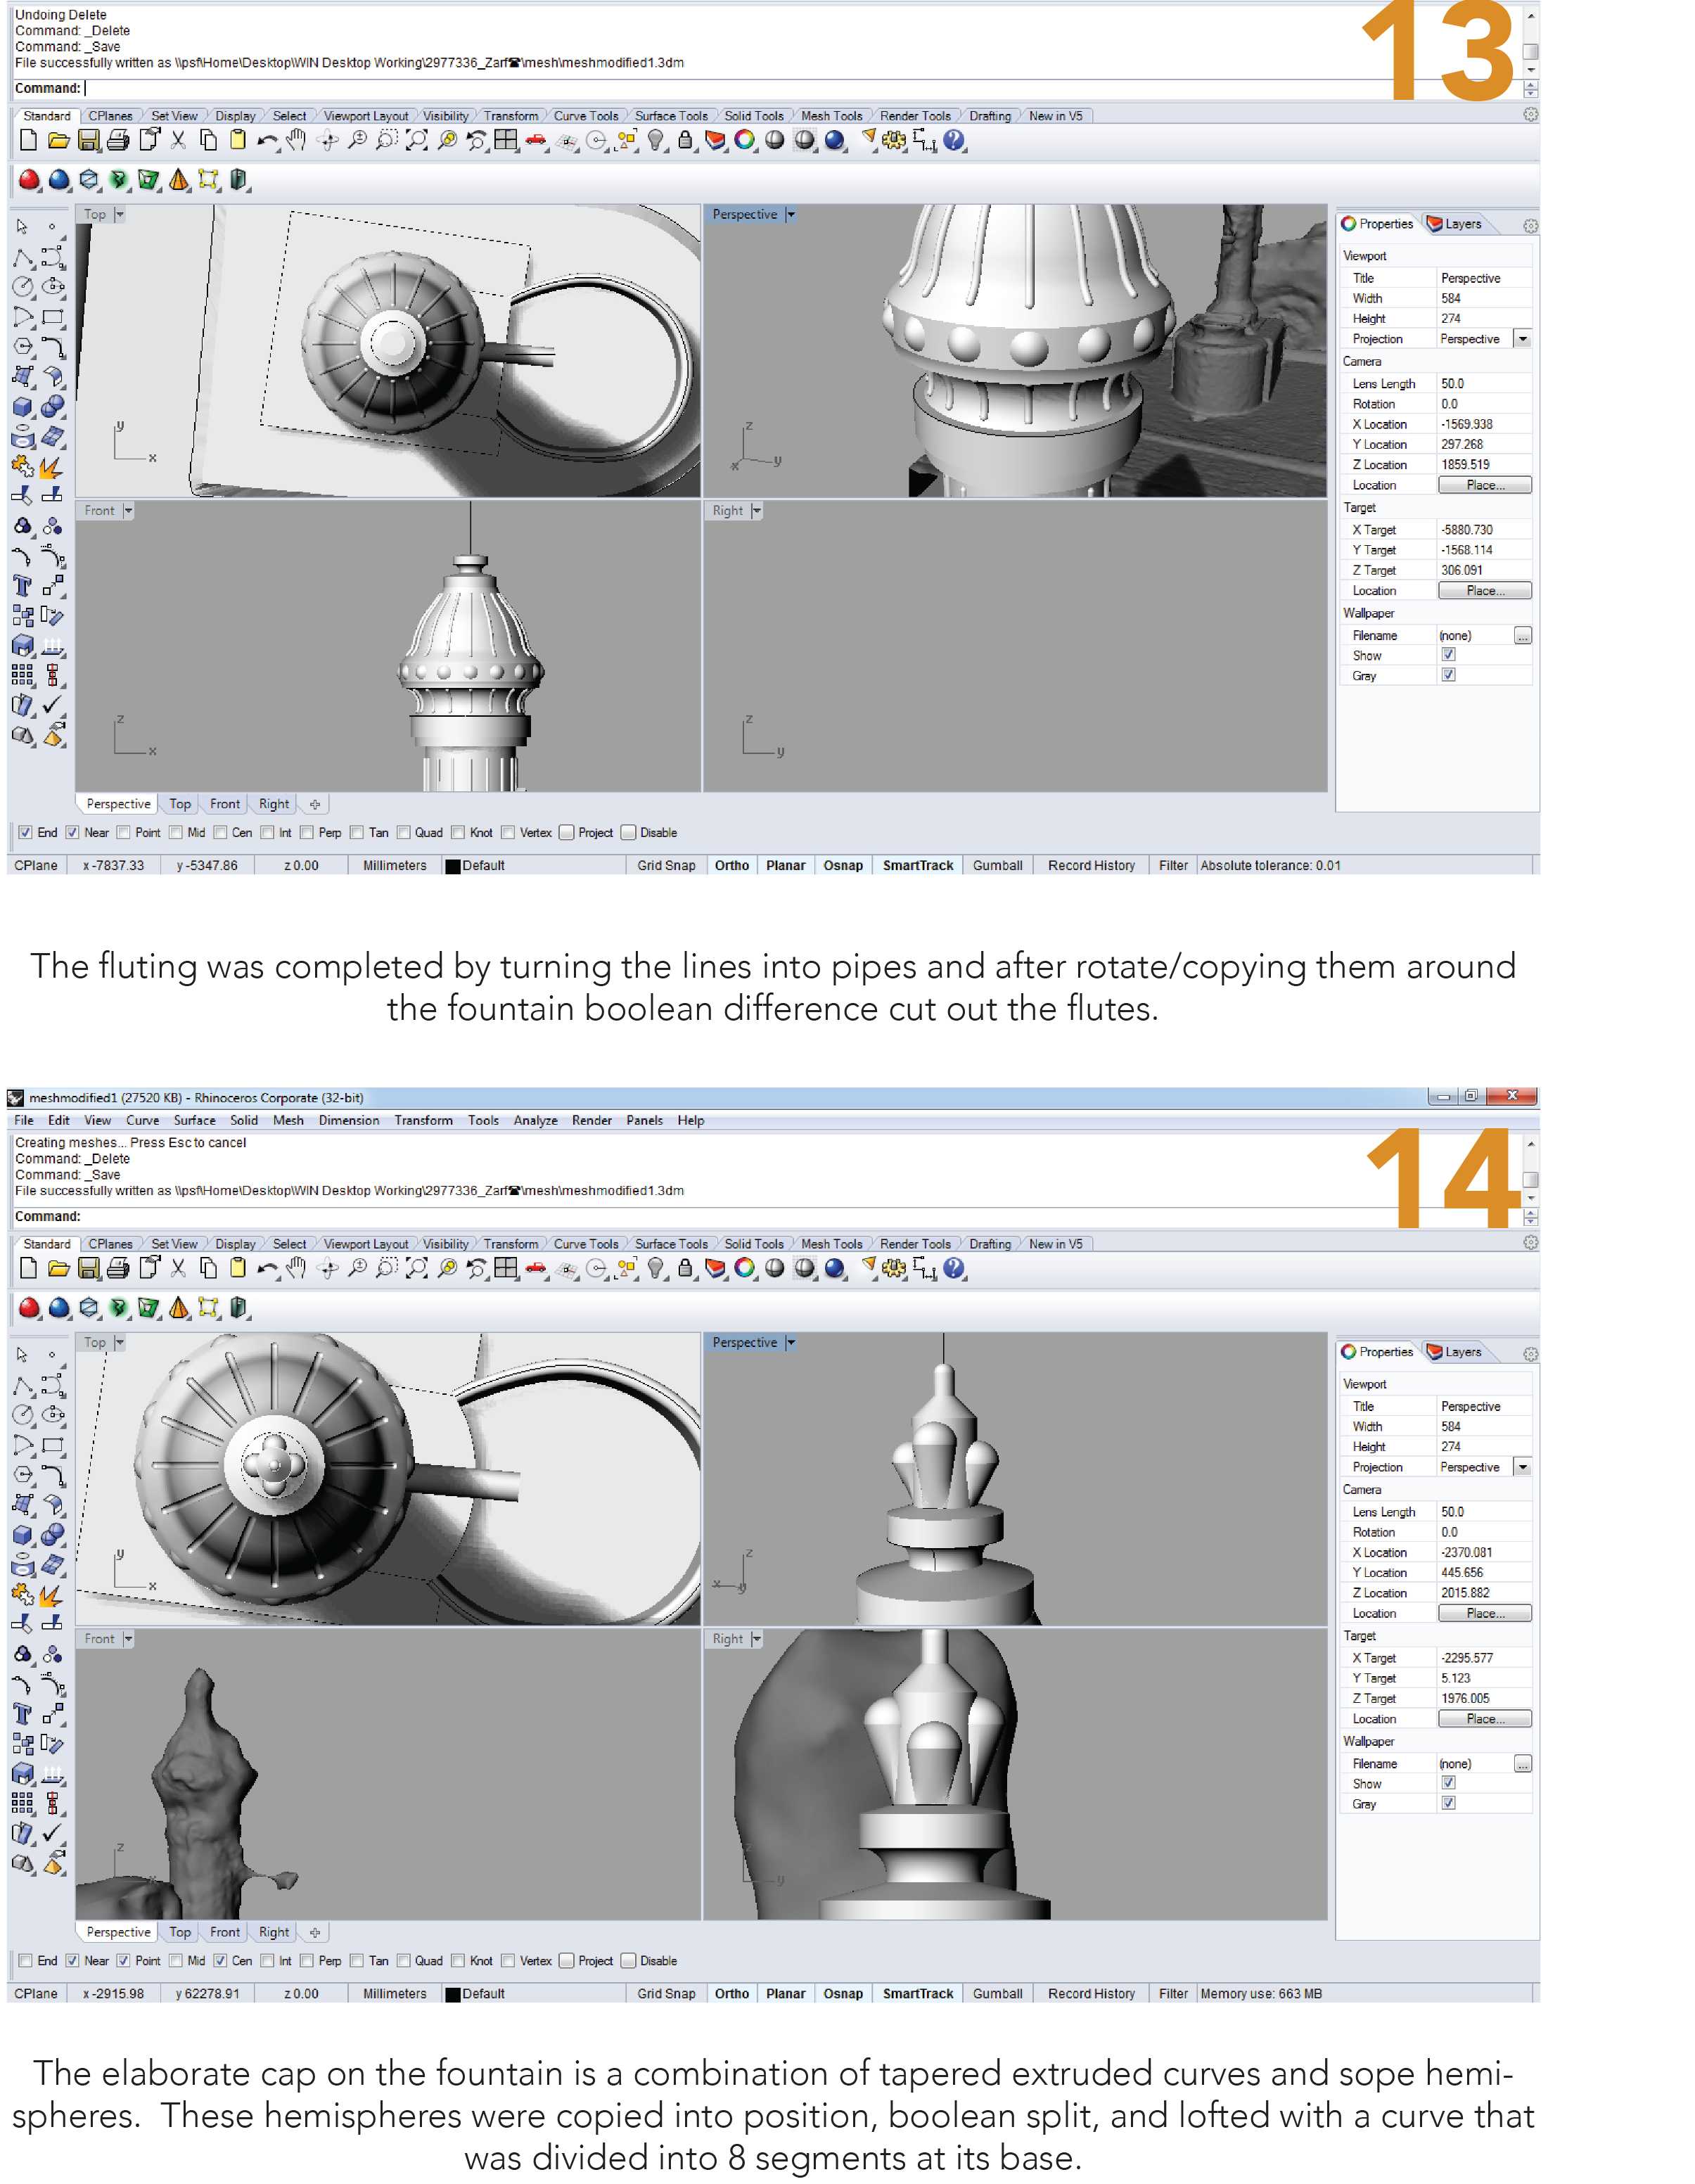The width and height of the screenshot is (1695, 2184).
Task: Click the Box solid tool in screenshot 13 sidebar
Action: pyautogui.click(x=22, y=407)
